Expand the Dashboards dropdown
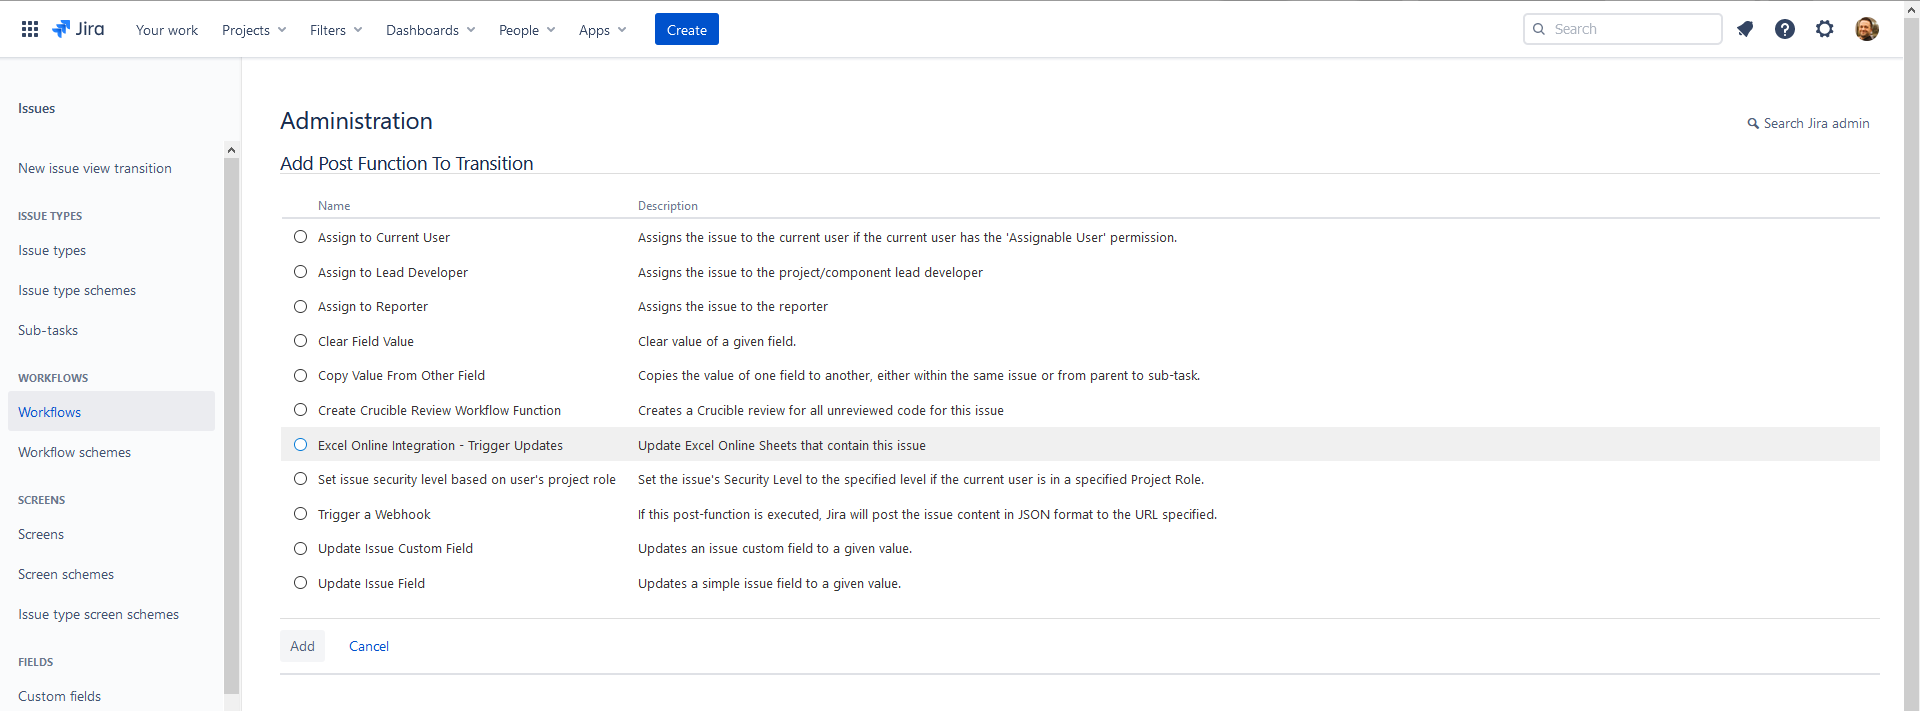 430,30
